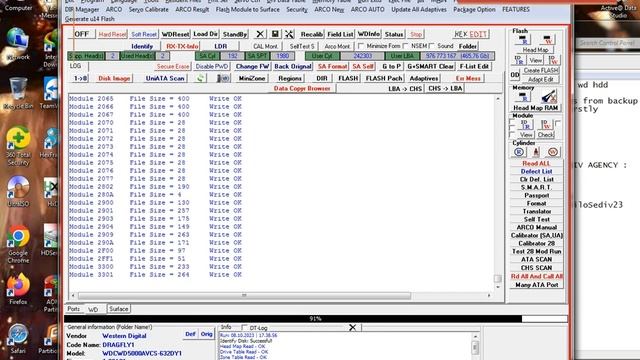Select log row Module 2F00
The width and height of the screenshot is (640, 360).
coord(155,251)
